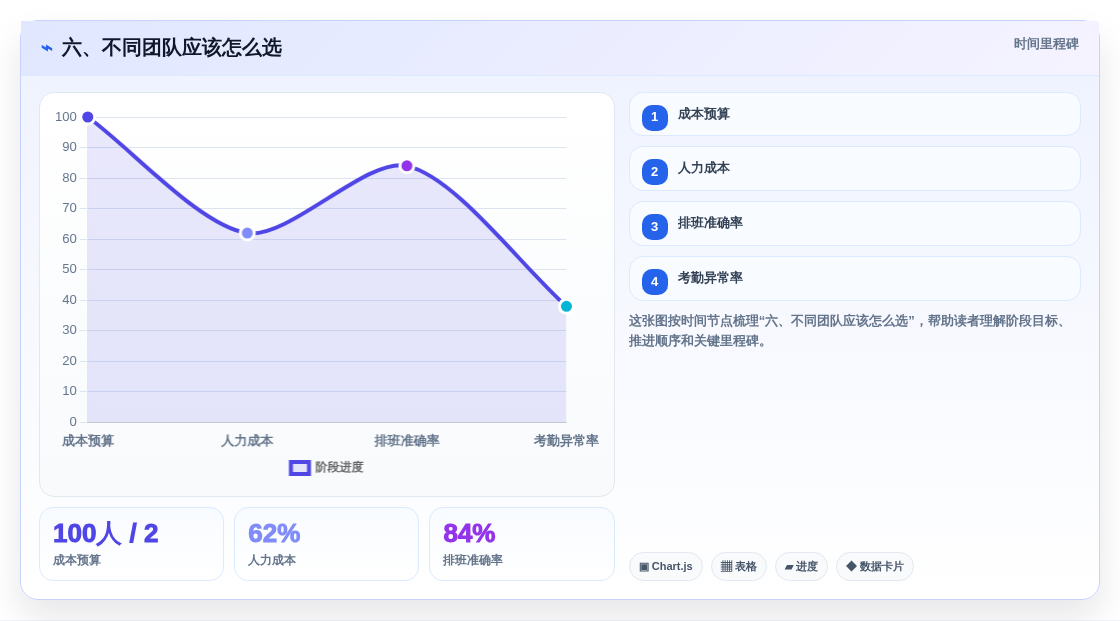Open the 进度 tag

click(801, 567)
